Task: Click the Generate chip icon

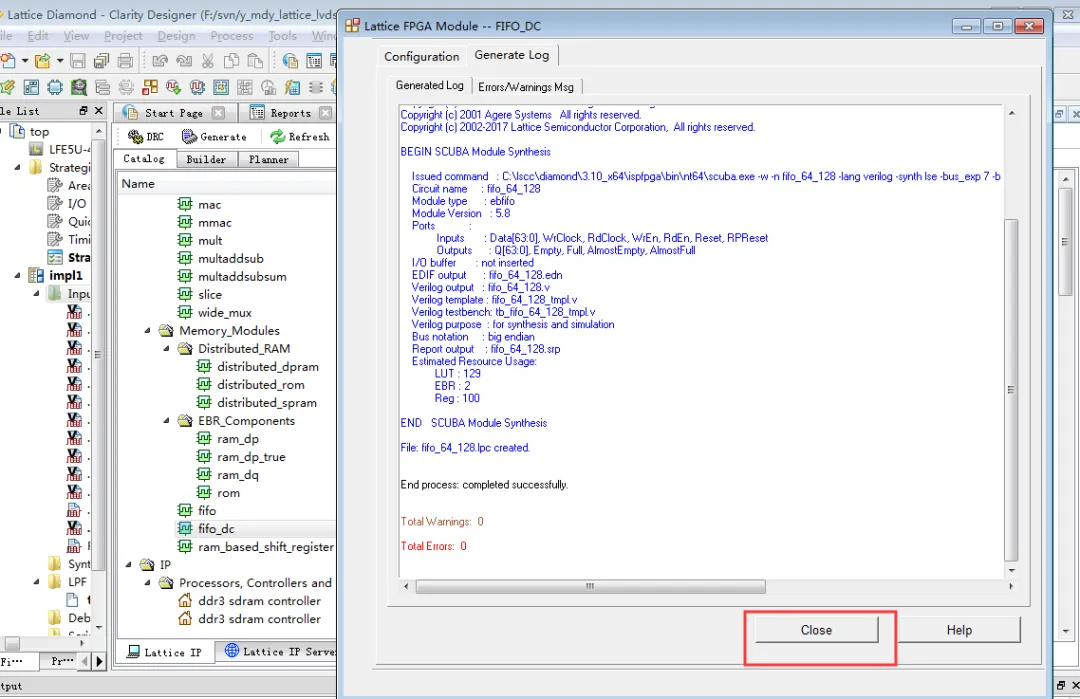Action: [x=190, y=137]
